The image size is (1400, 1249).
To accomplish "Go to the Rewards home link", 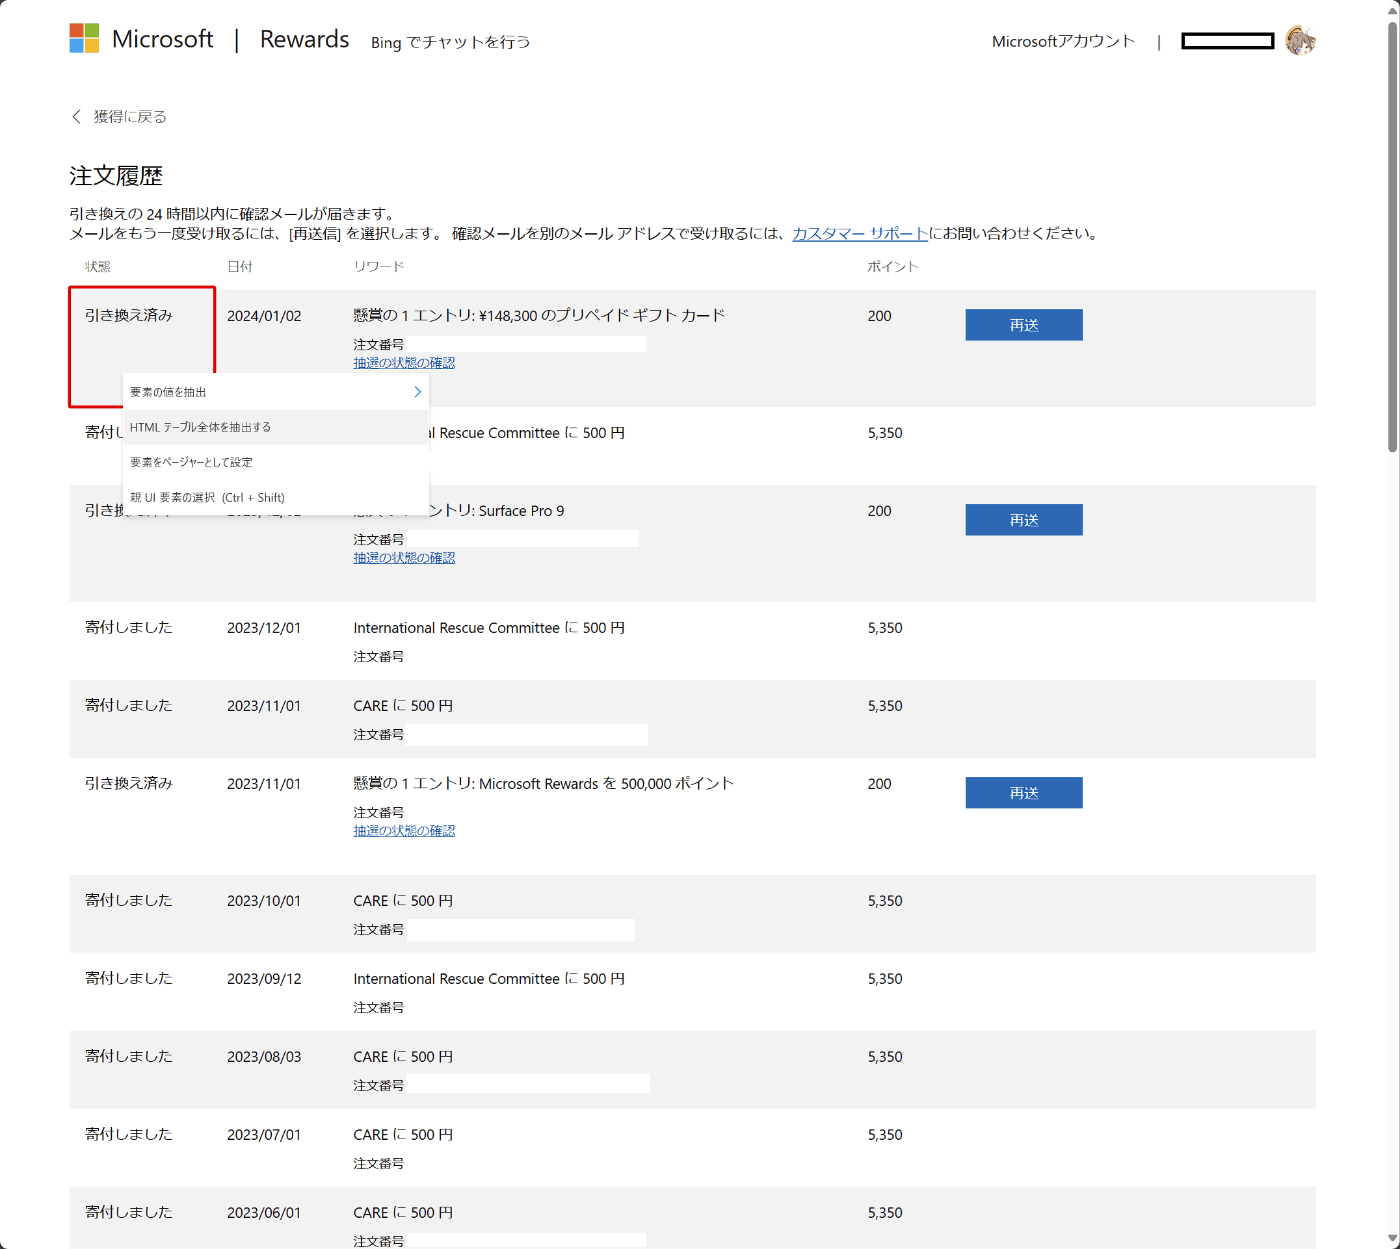I will coord(304,39).
